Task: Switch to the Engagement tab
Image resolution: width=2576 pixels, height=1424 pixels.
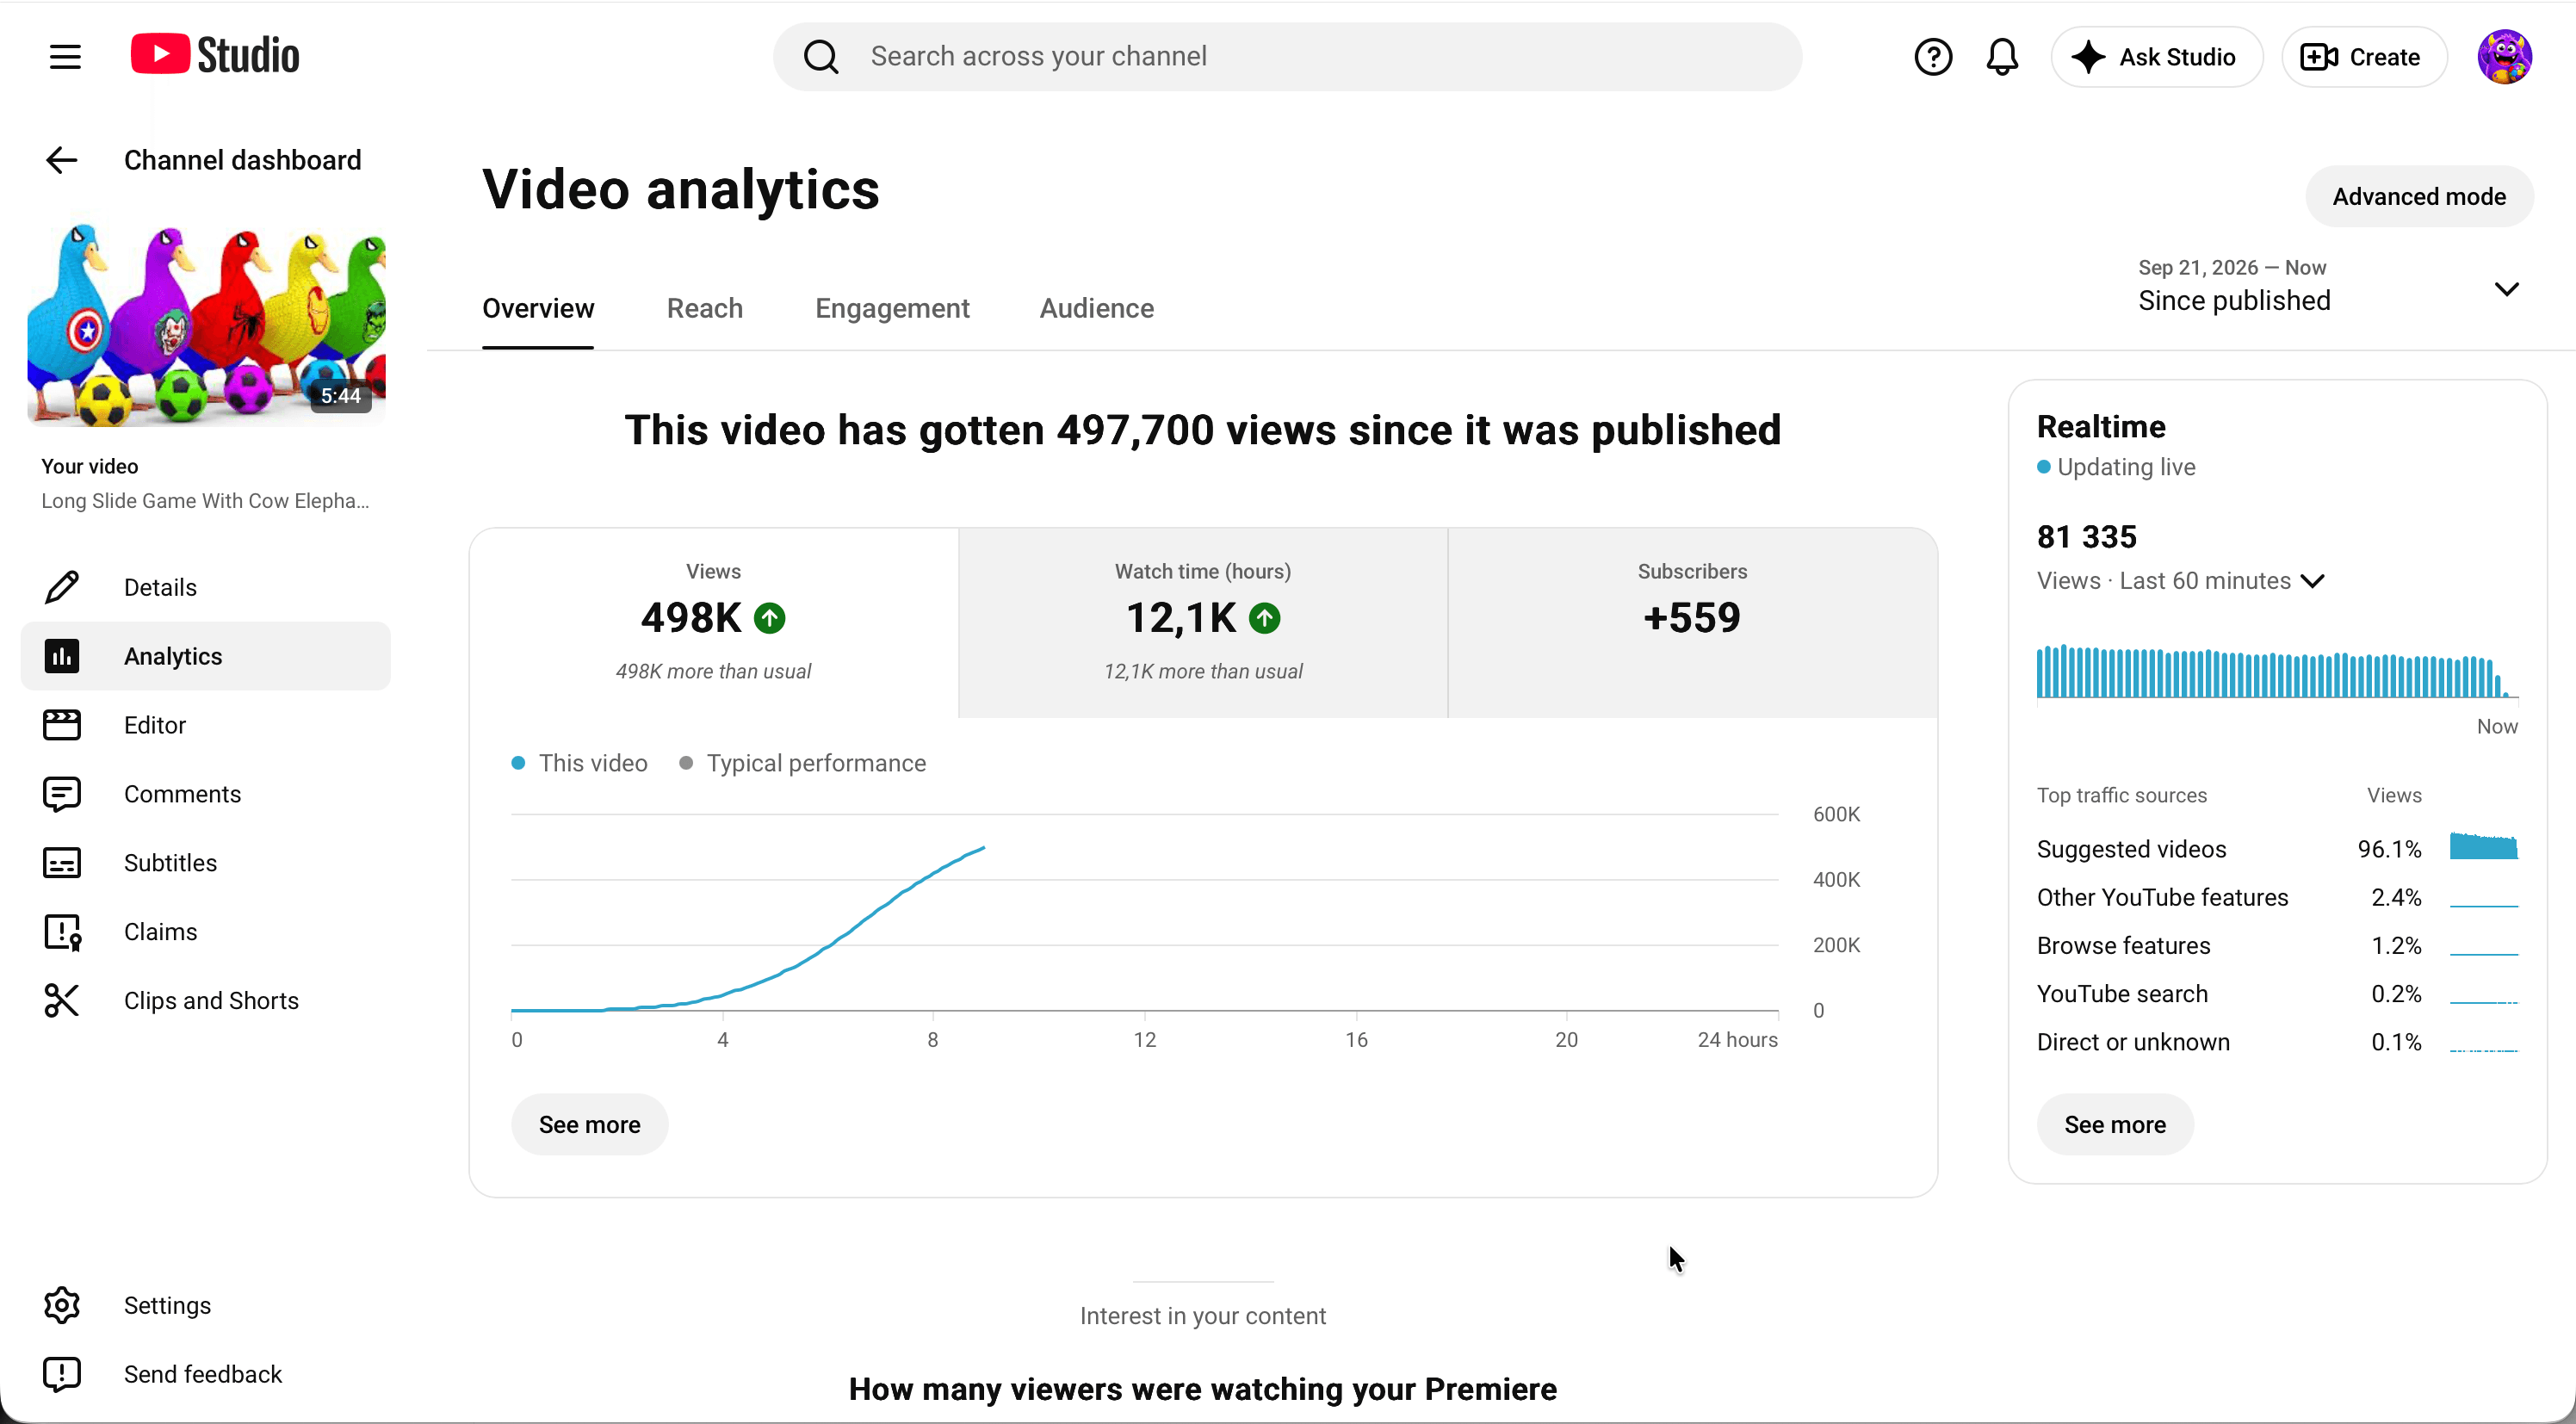Action: click(892, 308)
